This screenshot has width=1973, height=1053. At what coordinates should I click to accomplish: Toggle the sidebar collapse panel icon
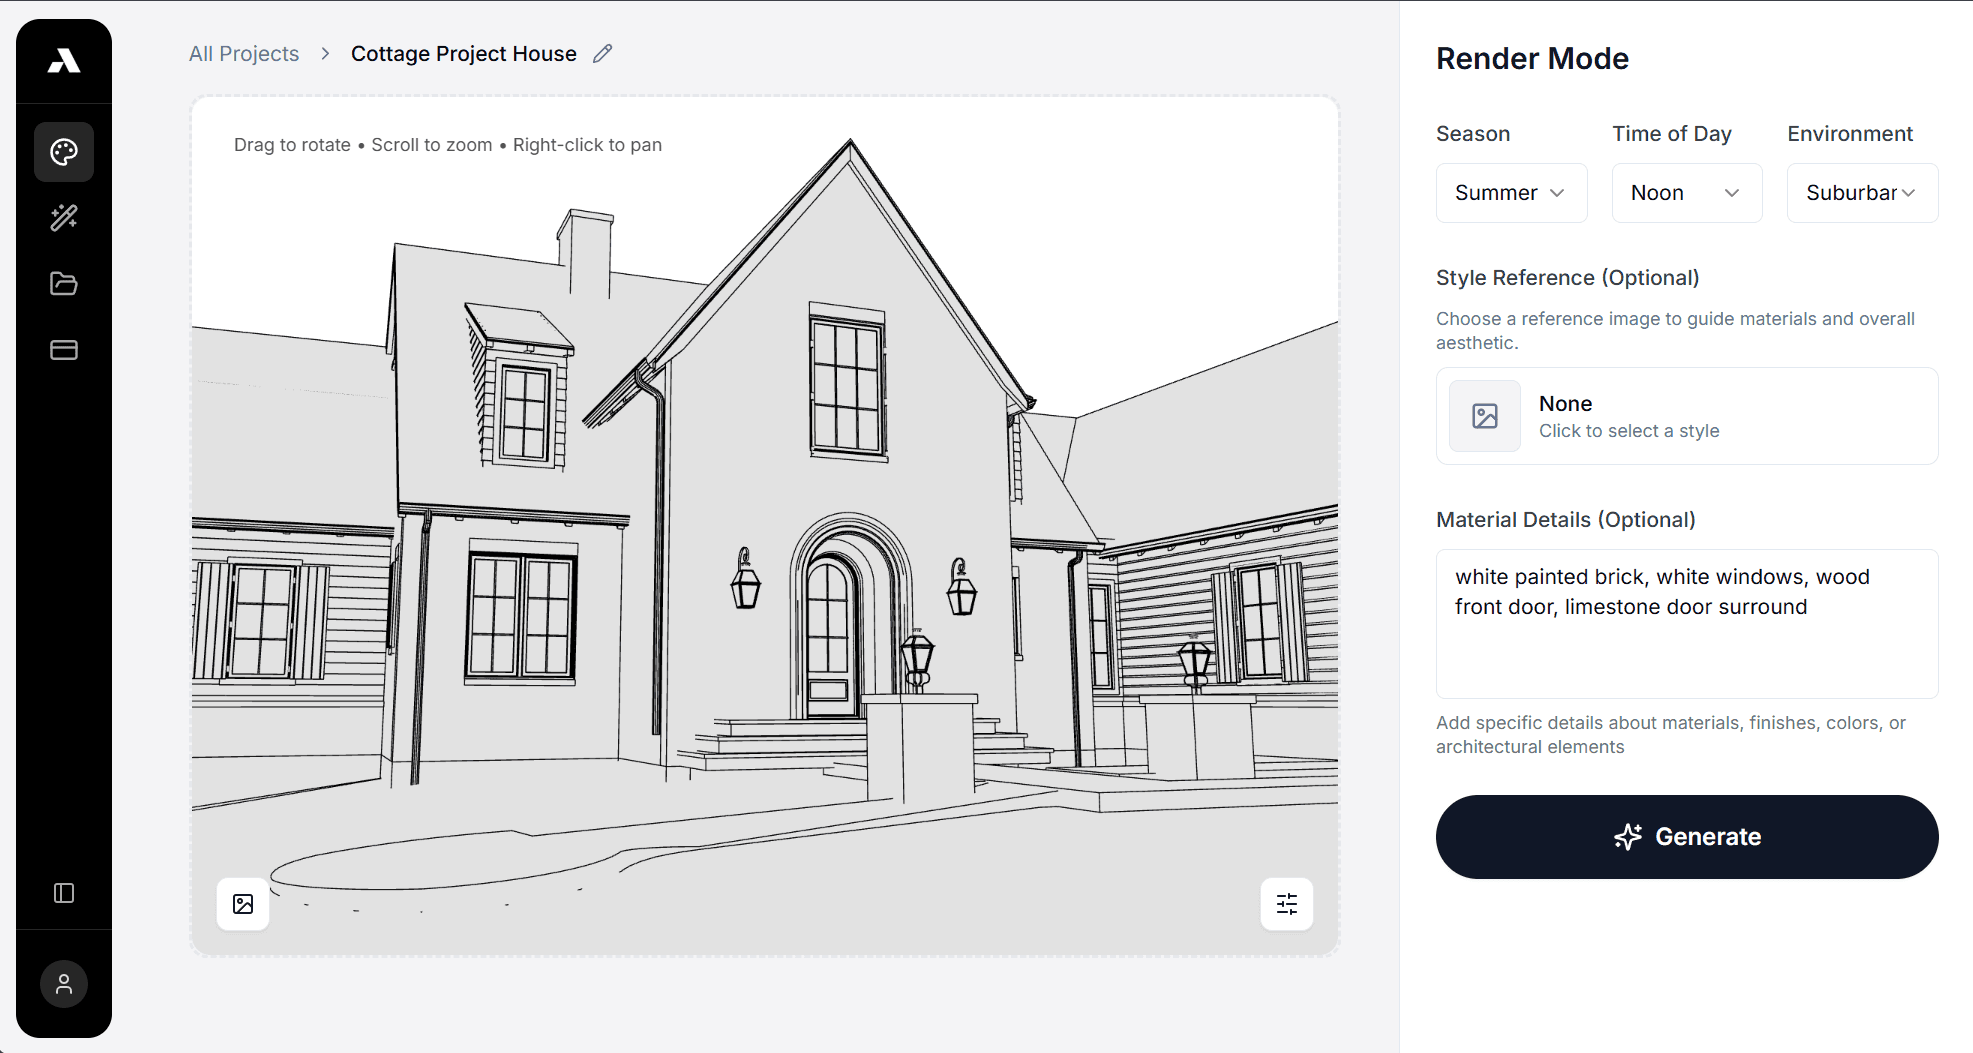pyautogui.click(x=64, y=893)
